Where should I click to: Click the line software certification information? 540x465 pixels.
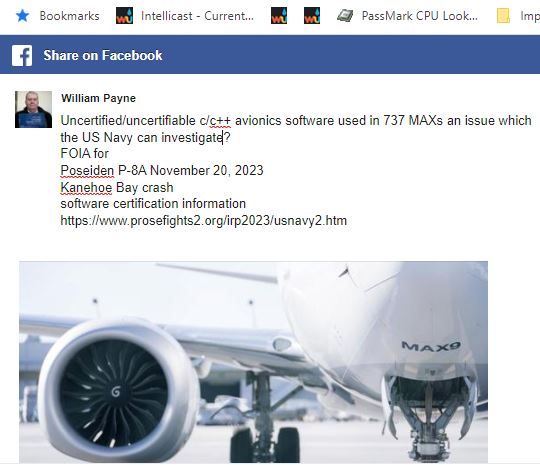point(153,204)
